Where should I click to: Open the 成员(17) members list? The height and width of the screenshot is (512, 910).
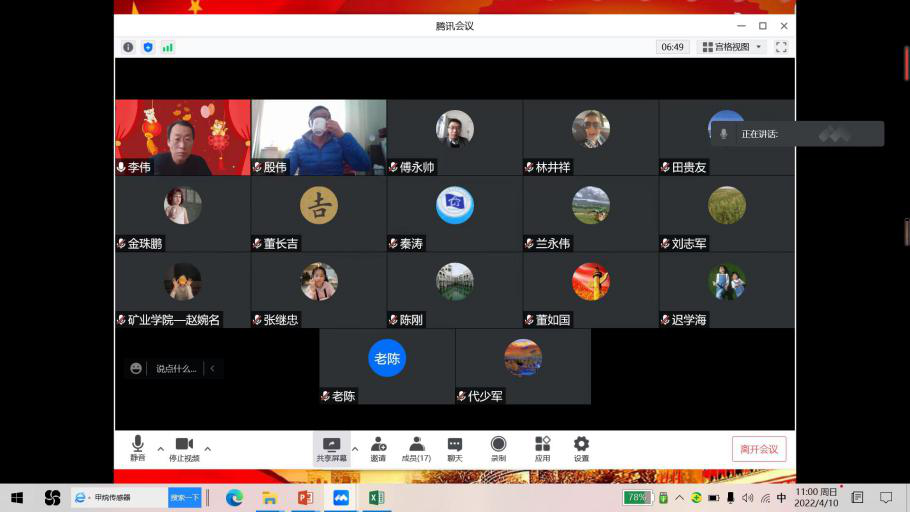[416, 448]
